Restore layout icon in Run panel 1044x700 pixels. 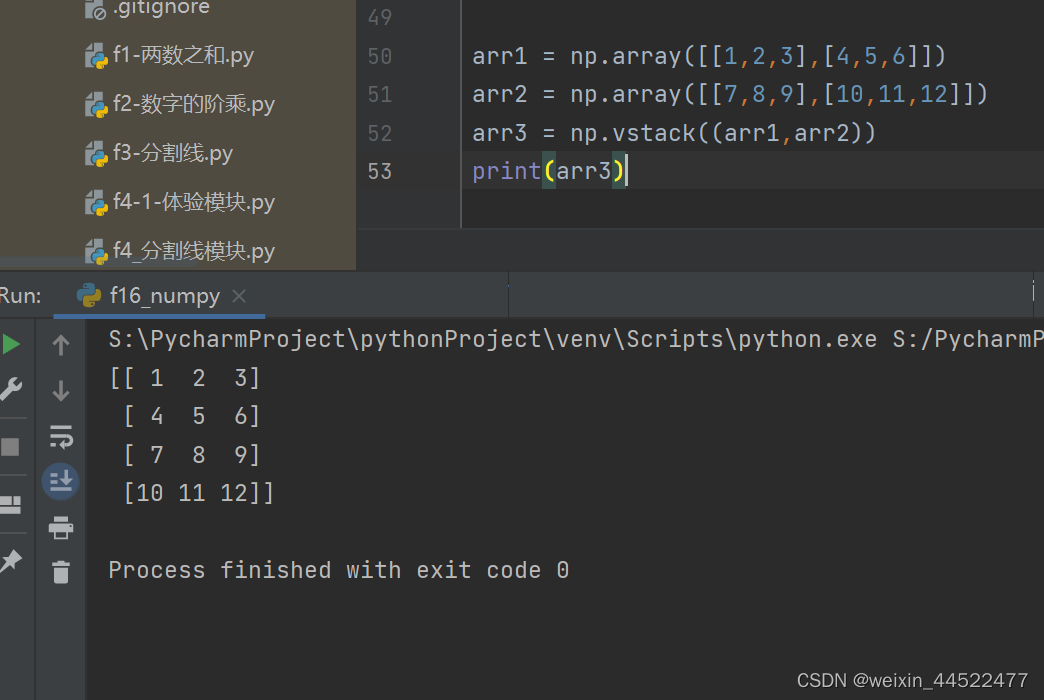tap(10, 504)
